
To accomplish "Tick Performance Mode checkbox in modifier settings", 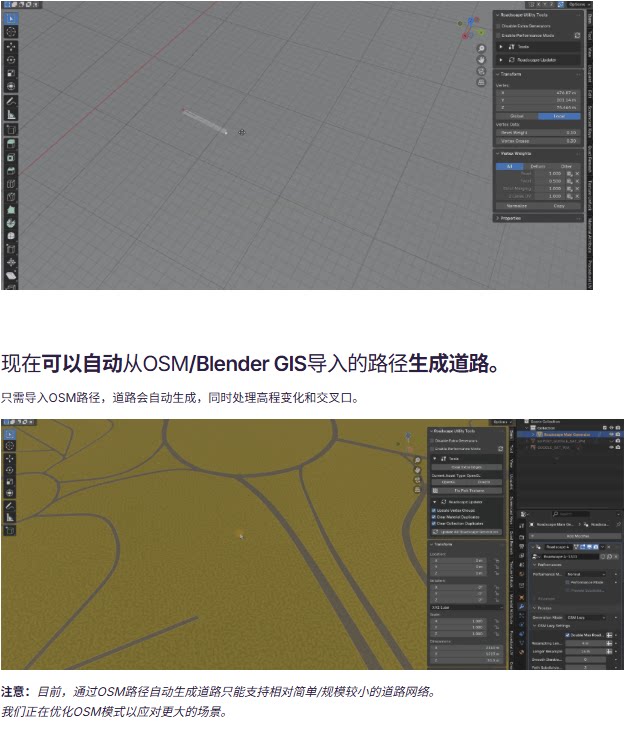I will [568, 583].
